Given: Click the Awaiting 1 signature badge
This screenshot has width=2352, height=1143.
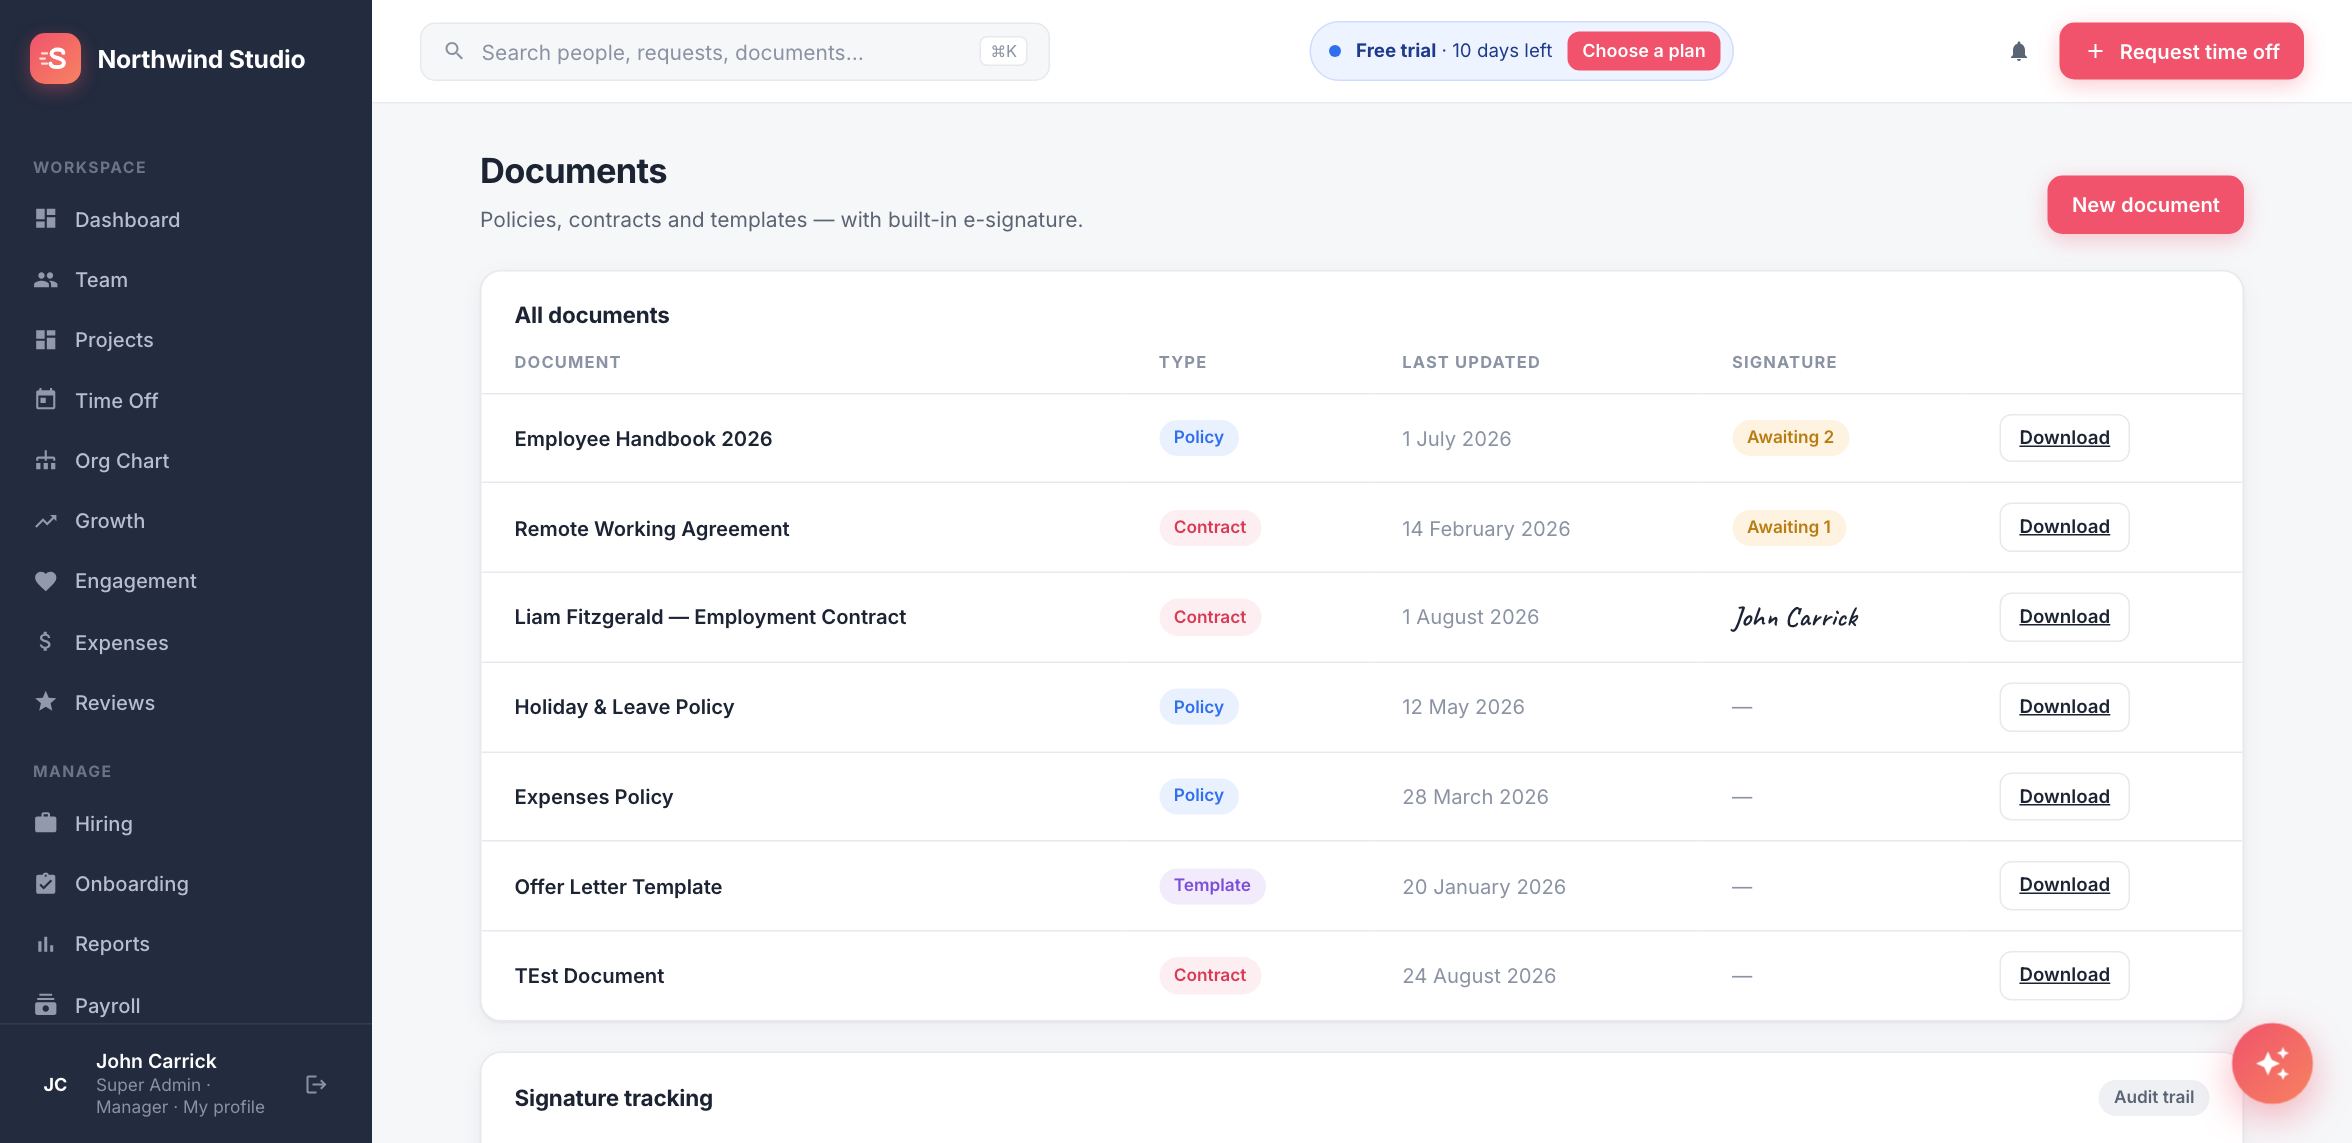Looking at the screenshot, I should pyautogui.click(x=1789, y=527).
